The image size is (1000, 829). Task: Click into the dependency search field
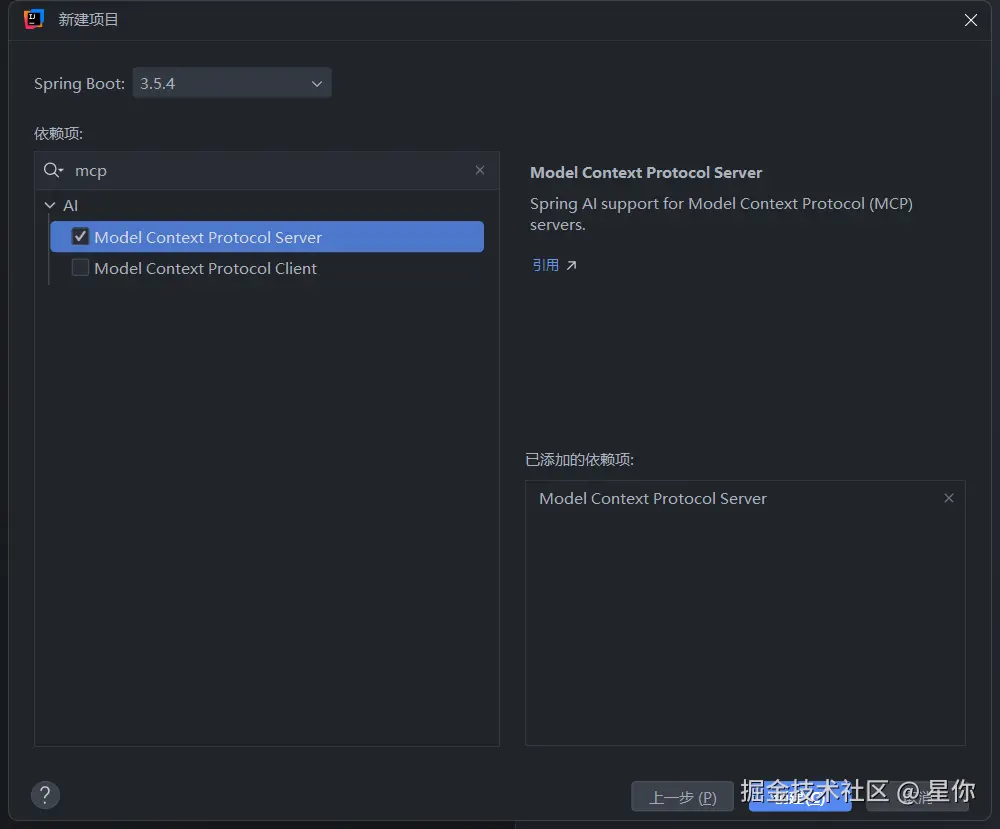270,171
